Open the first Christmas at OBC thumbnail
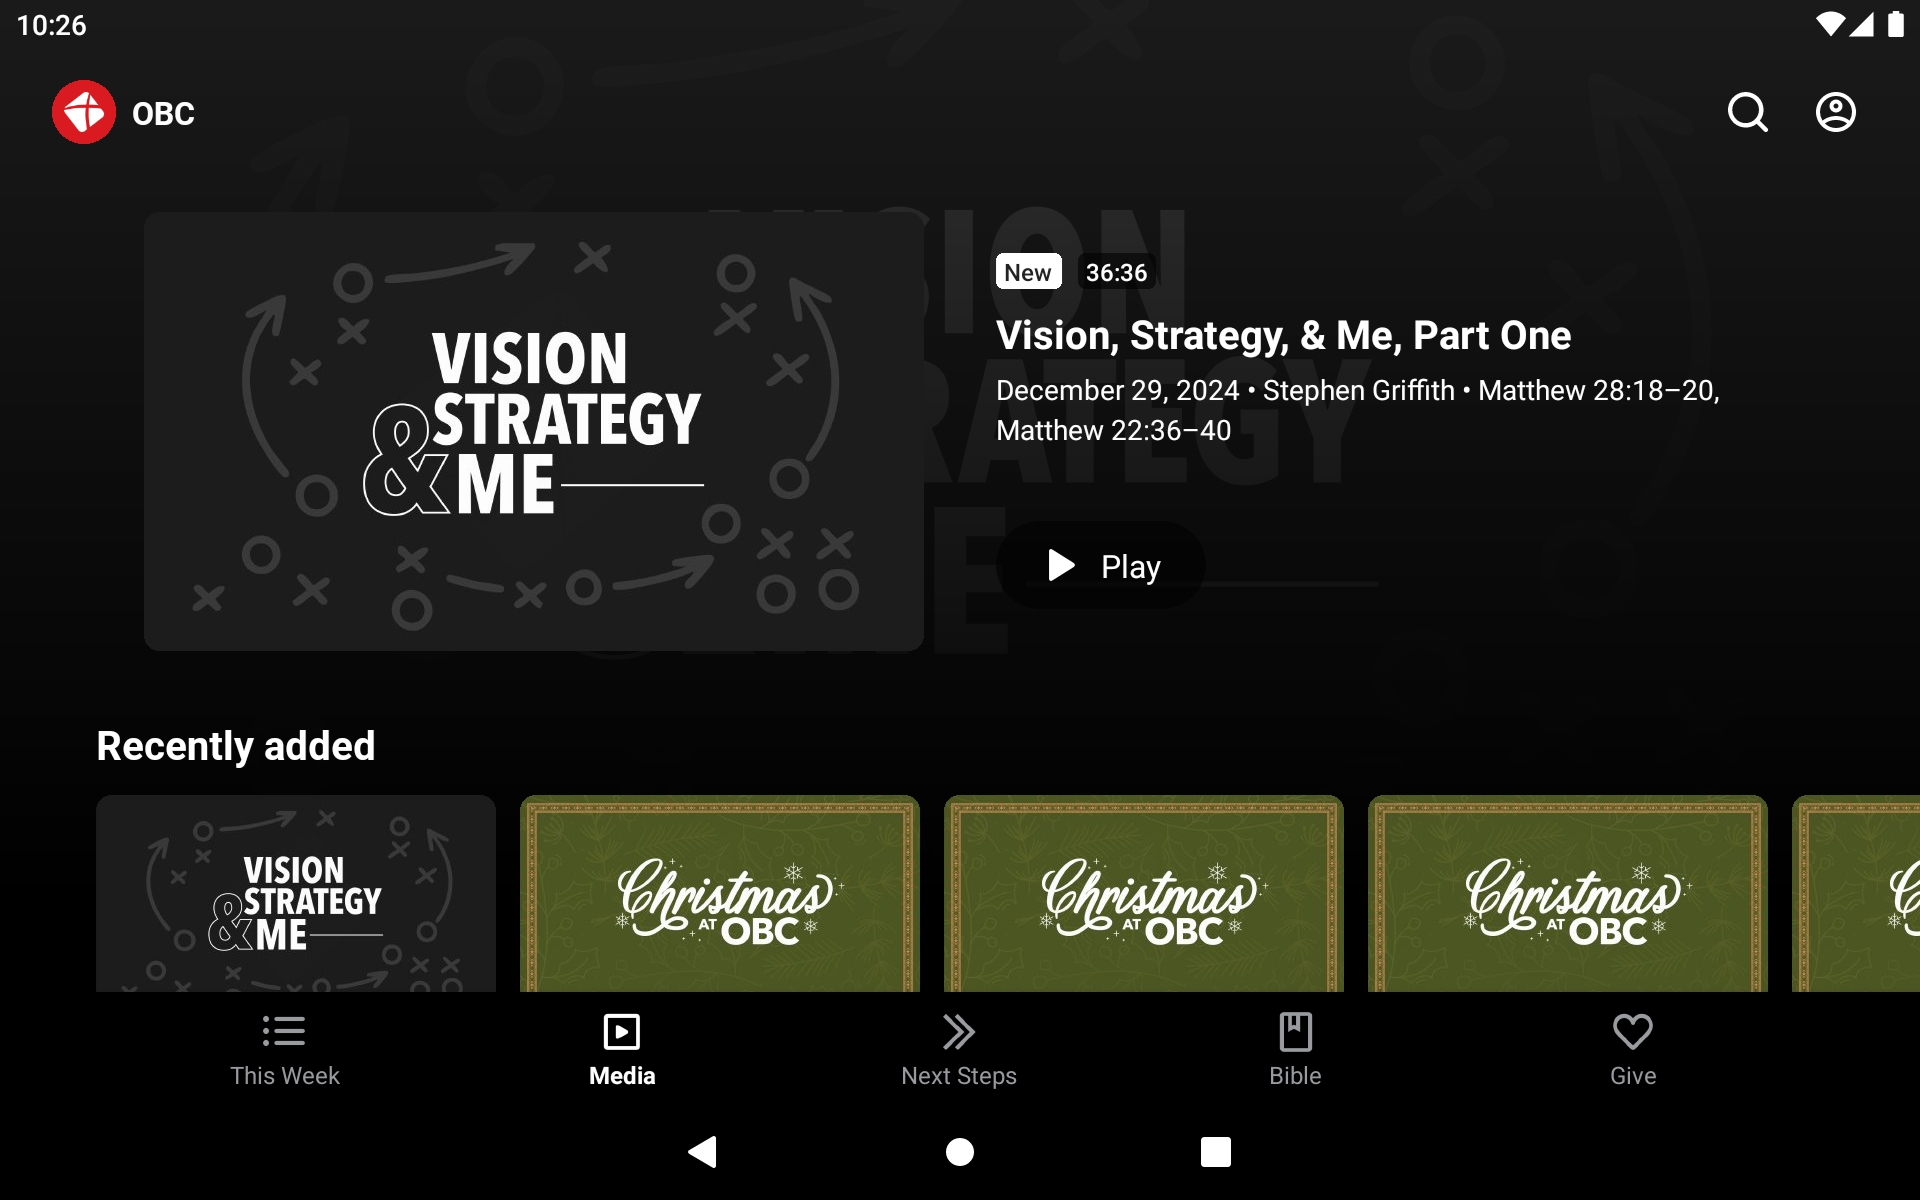 click(720, 893)
